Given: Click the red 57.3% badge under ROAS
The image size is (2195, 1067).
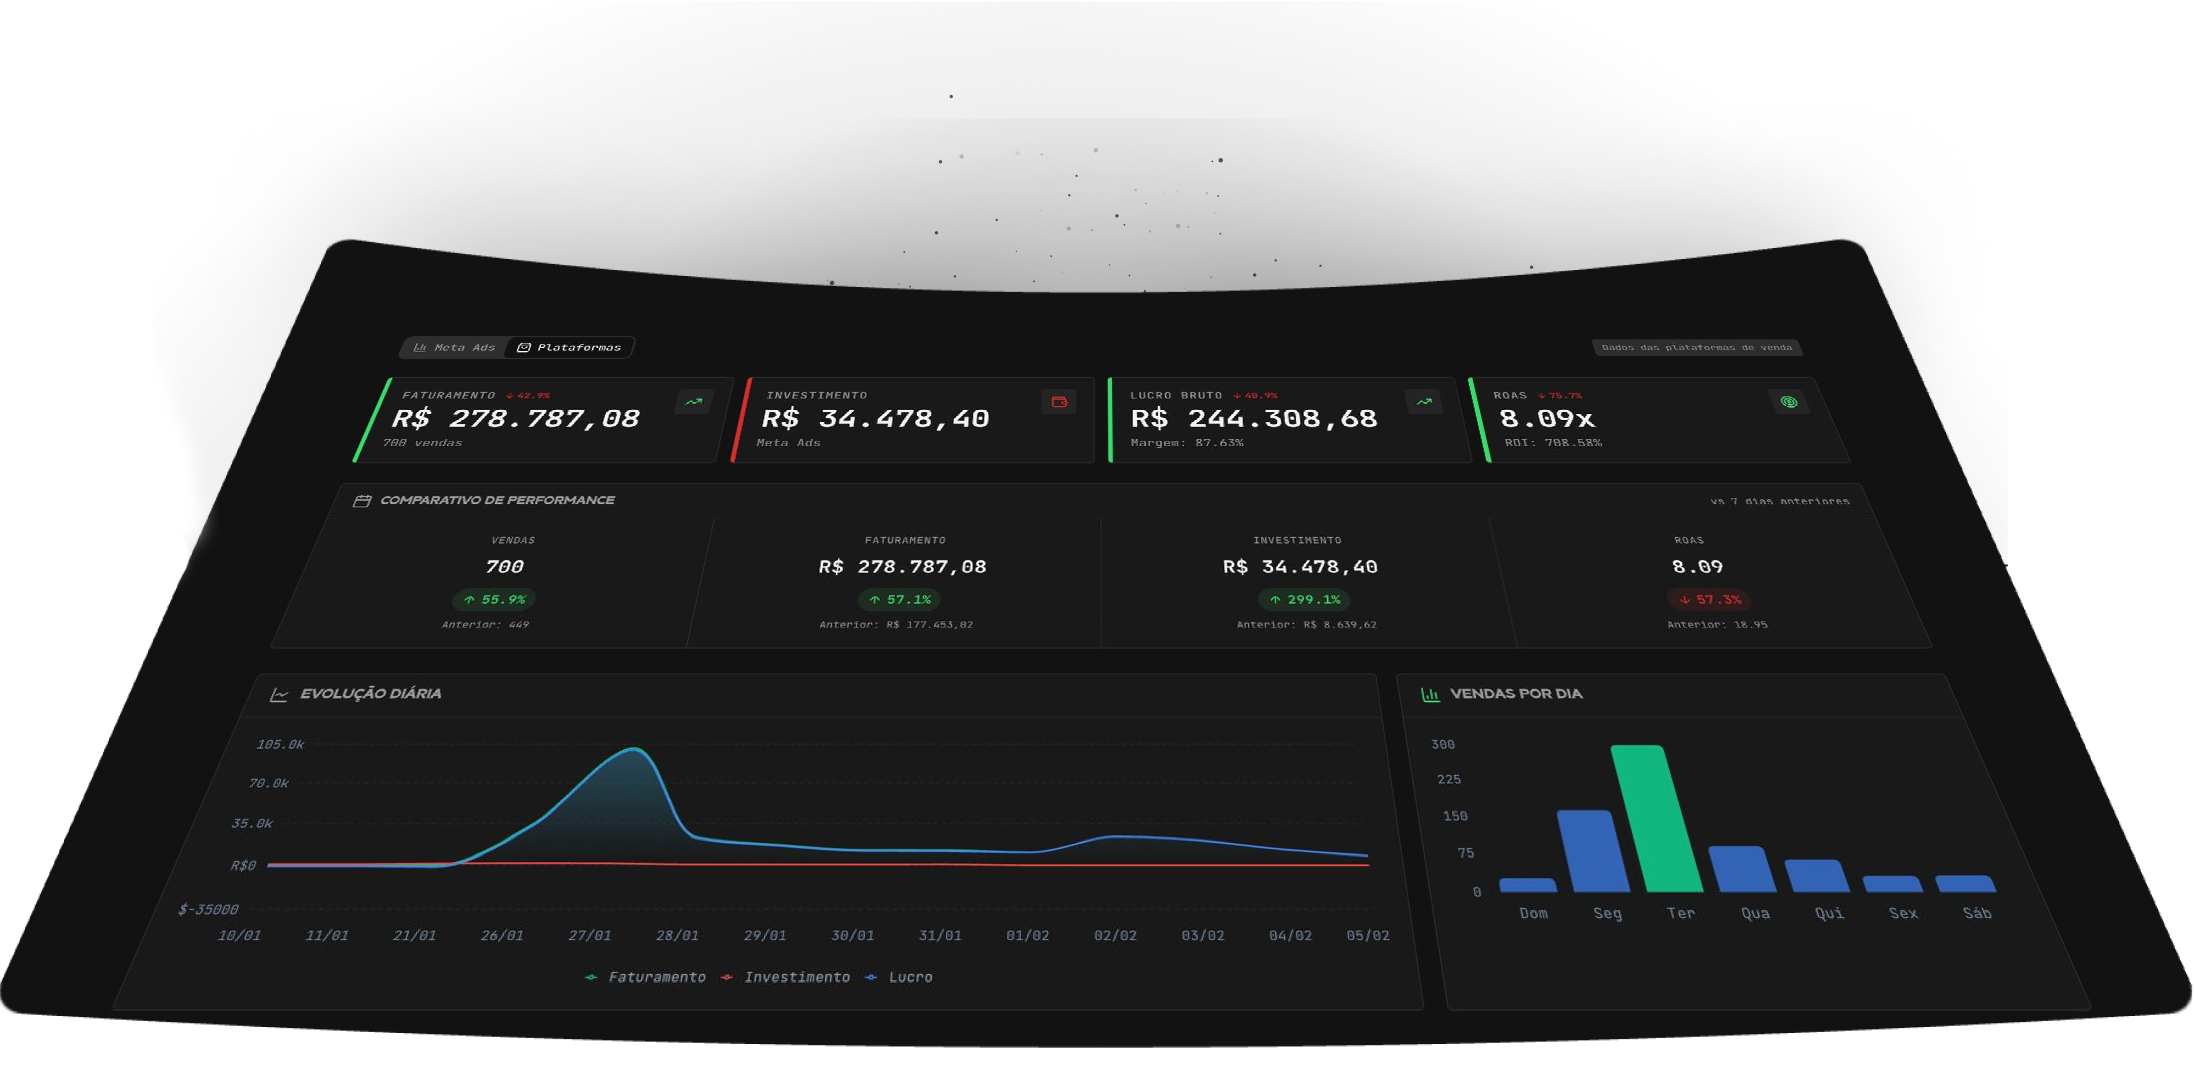Looking at the screenshot, I should tap(1710, 600).
